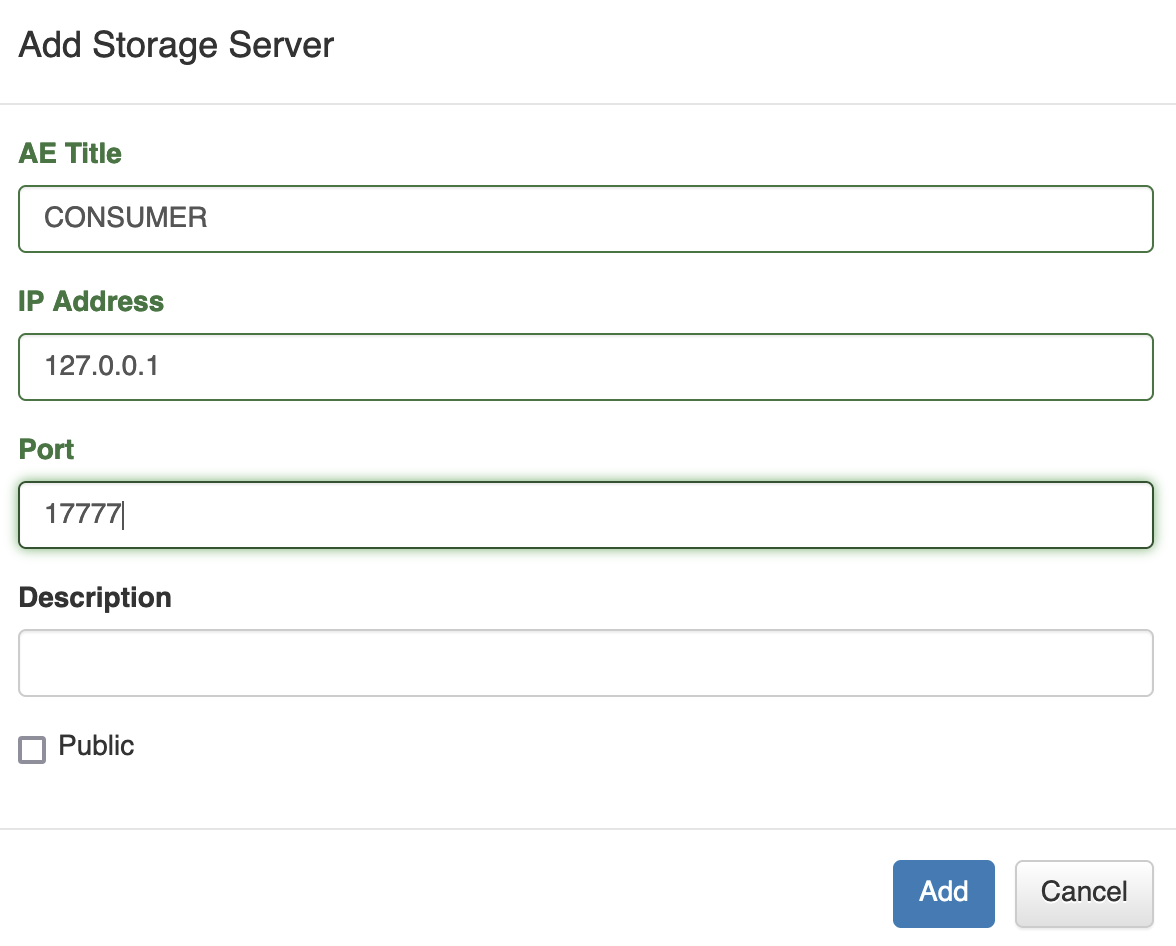Click the IP Address label
1176x946 pixels.
point(90,301)
